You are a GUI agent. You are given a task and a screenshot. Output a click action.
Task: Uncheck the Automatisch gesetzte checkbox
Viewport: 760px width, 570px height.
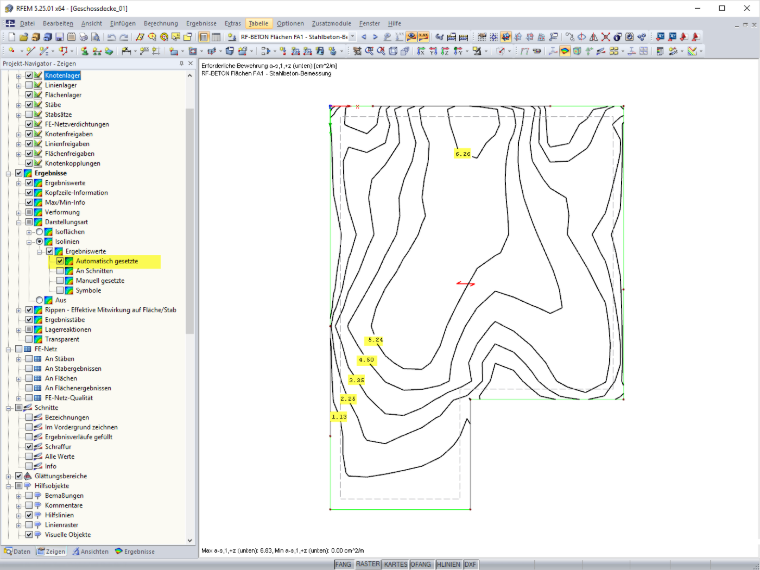(x=60, y=261)
